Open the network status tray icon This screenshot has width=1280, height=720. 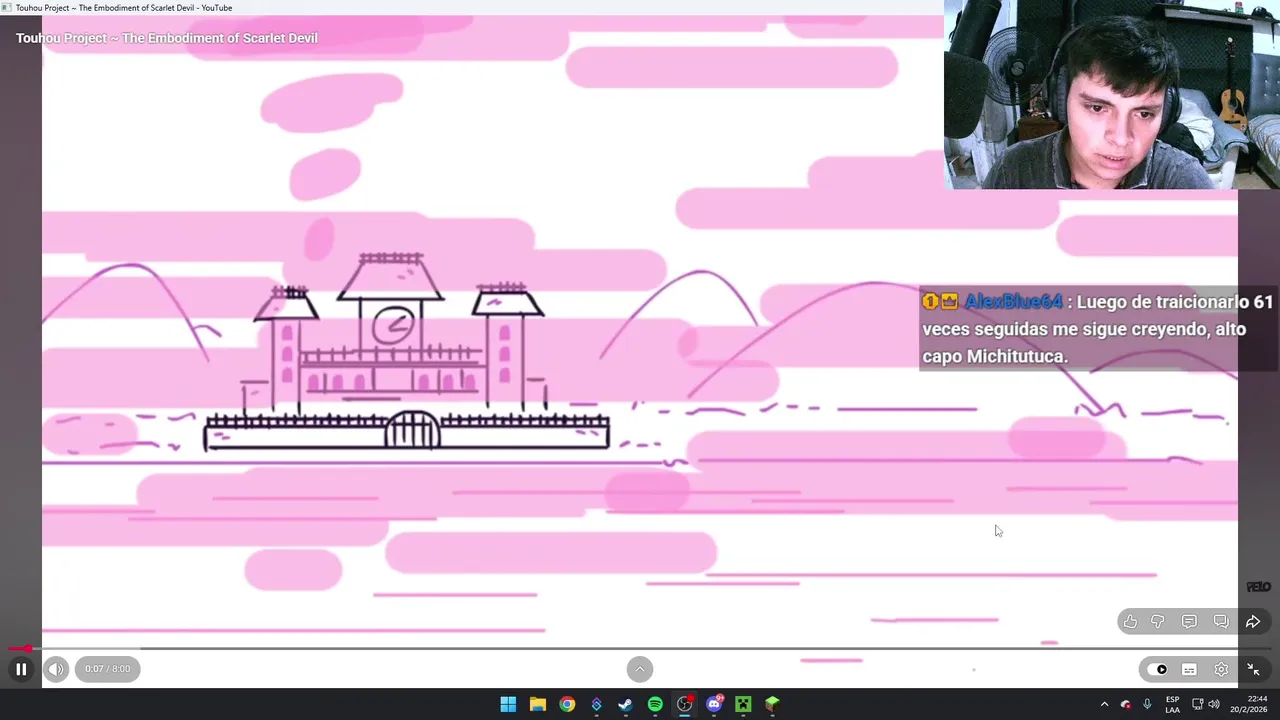[x=1197, y=704]
